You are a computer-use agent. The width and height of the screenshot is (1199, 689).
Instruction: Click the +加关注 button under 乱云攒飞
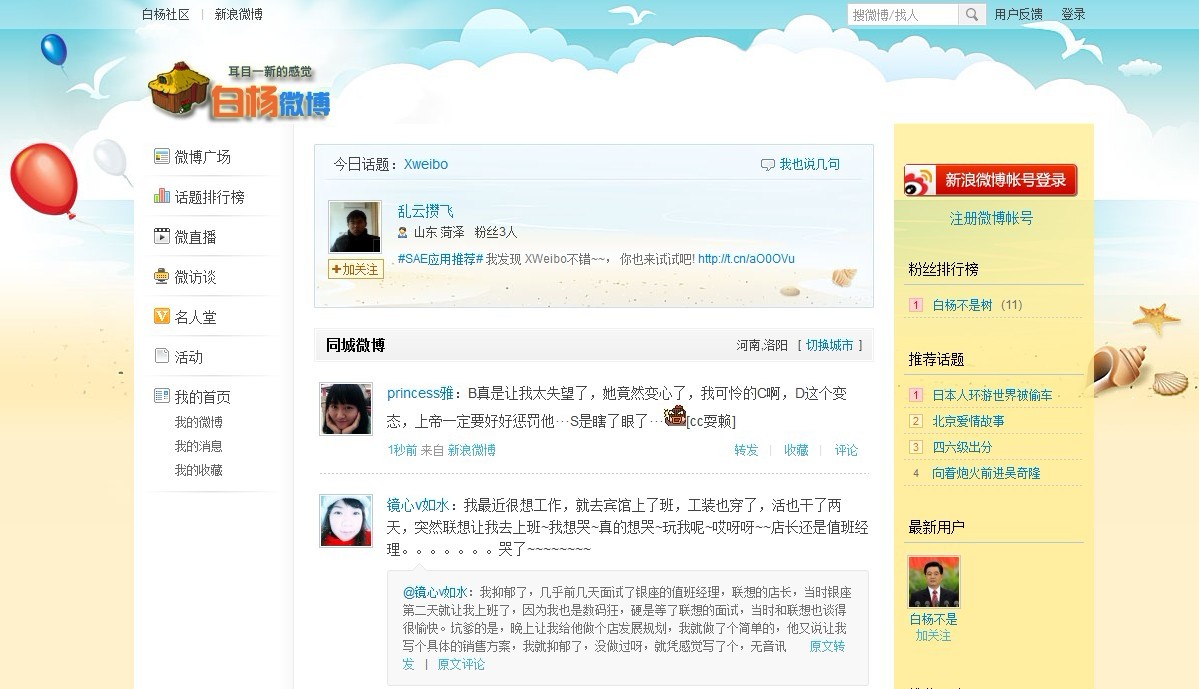356,269
